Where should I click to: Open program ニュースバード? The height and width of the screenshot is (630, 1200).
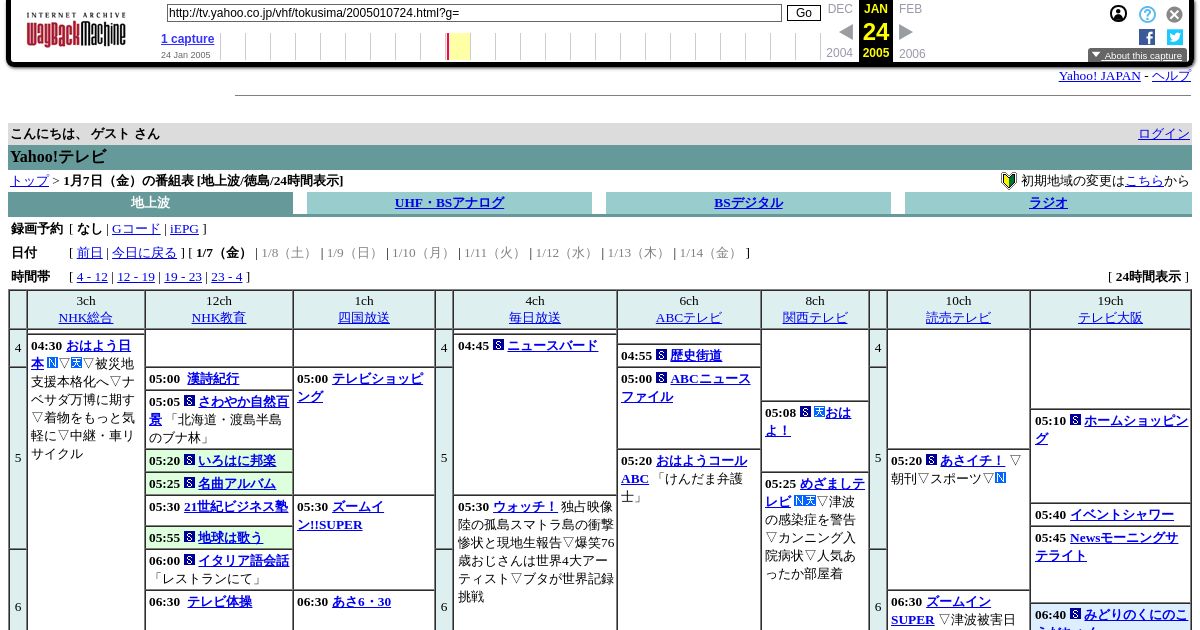552,346
